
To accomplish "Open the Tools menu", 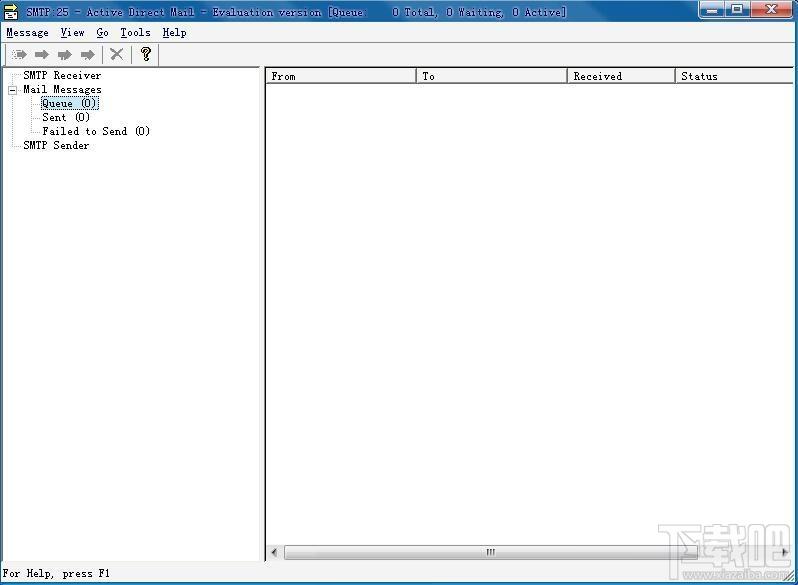I will click(x=135, y=33).
